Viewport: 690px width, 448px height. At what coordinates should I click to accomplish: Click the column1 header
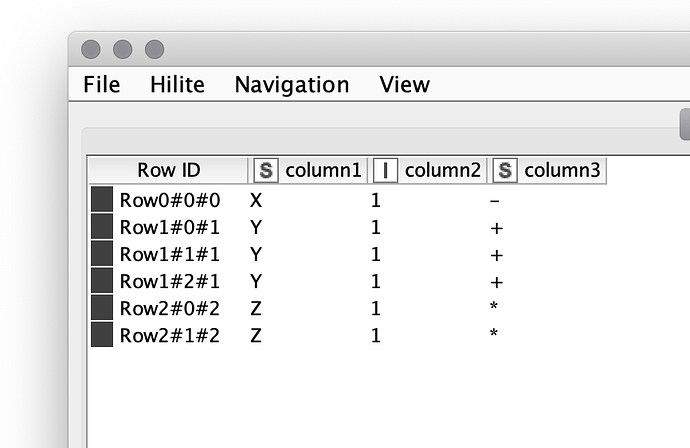pyautogui.click(x=308, y=170)
